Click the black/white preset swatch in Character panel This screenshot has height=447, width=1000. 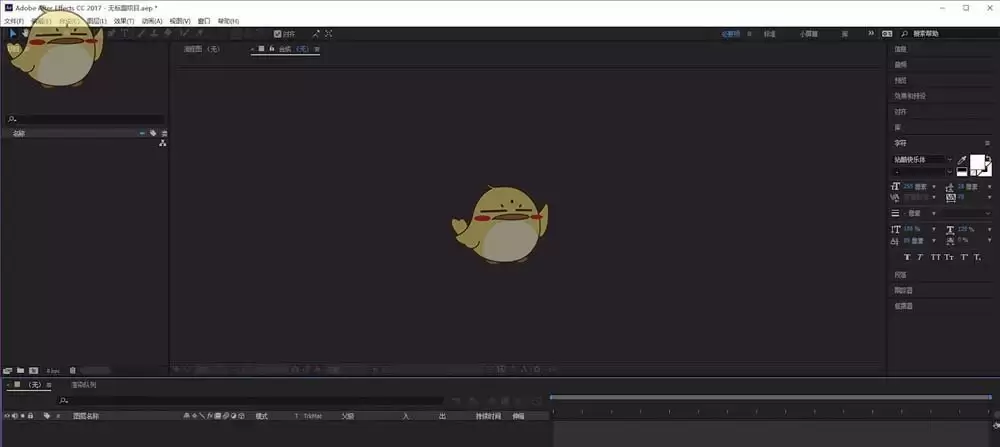962,172
